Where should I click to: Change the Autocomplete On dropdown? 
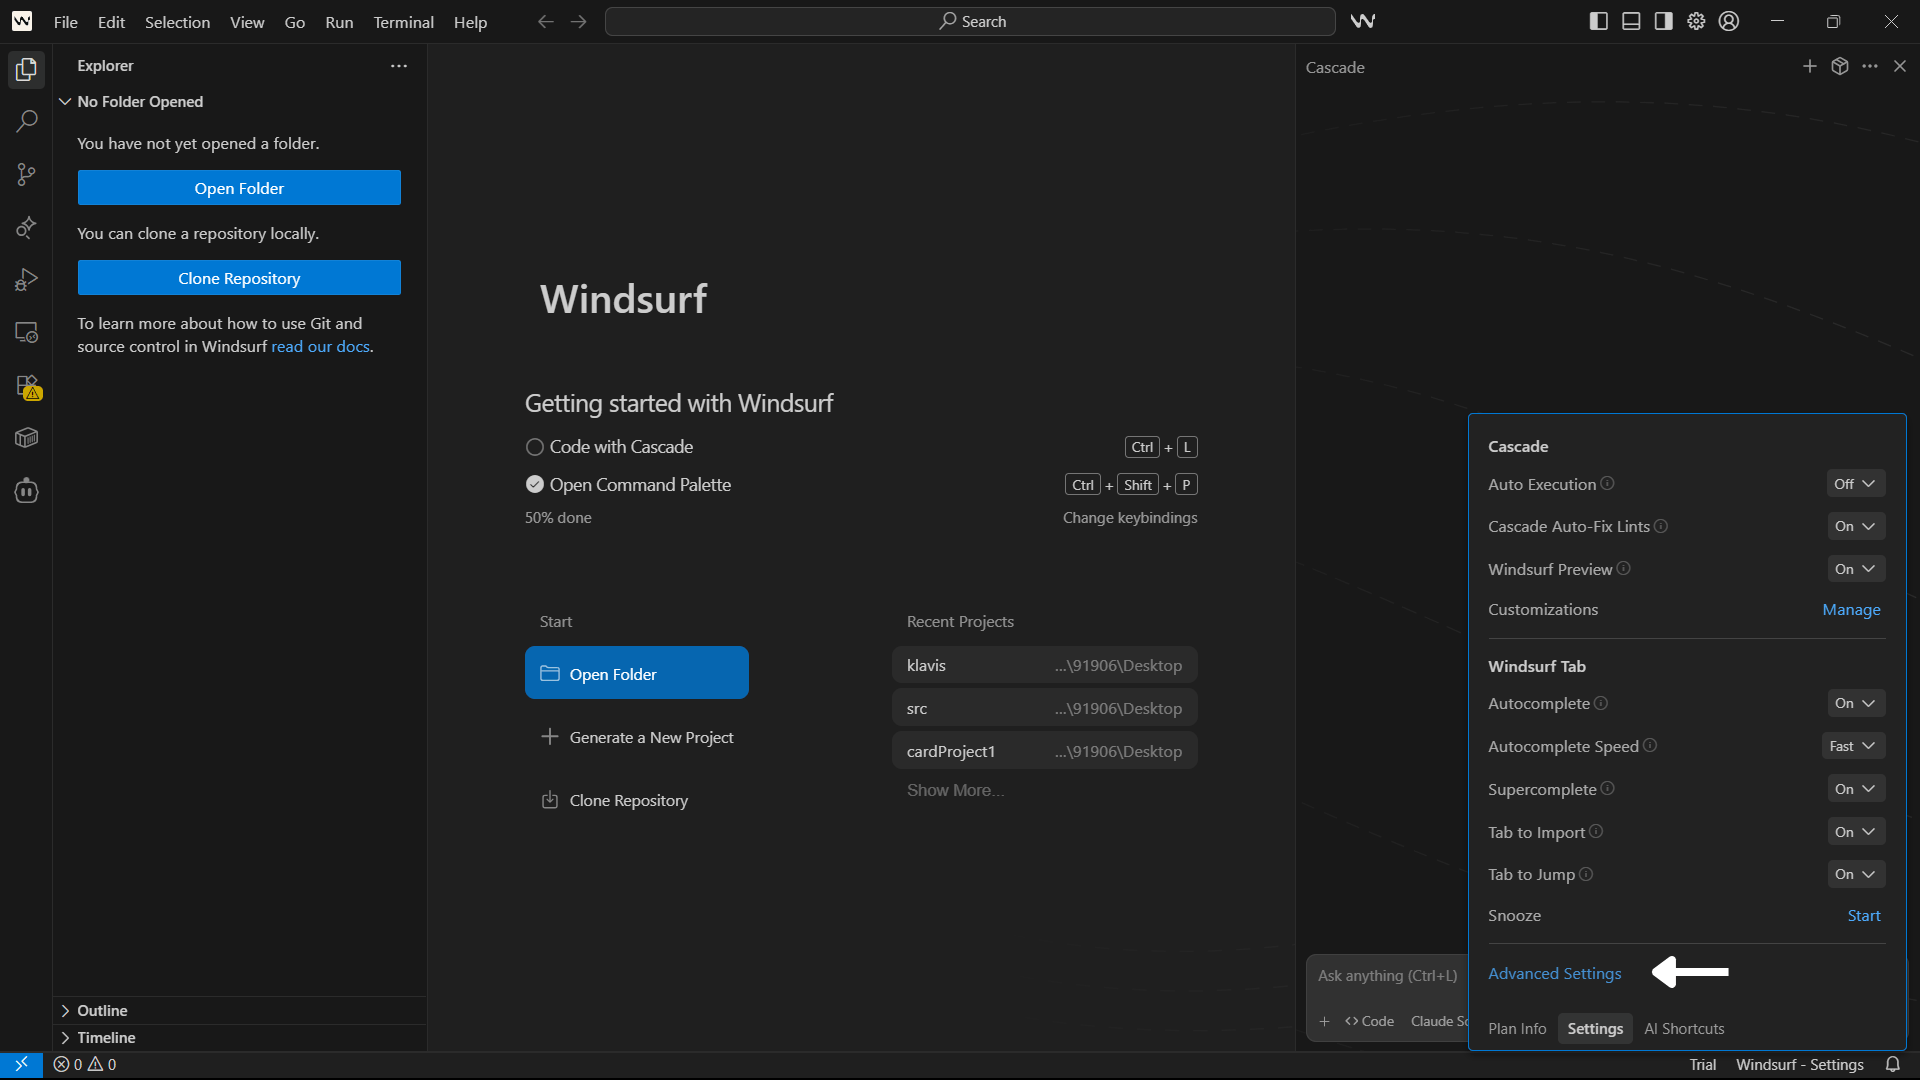[1856, 703]
